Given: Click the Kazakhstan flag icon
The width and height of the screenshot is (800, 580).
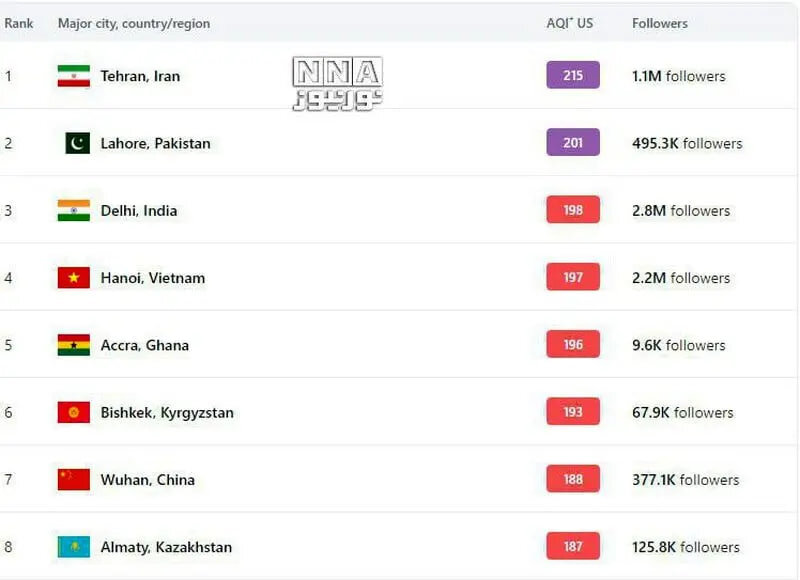Looking at the screenshot, I should [73, 547].
